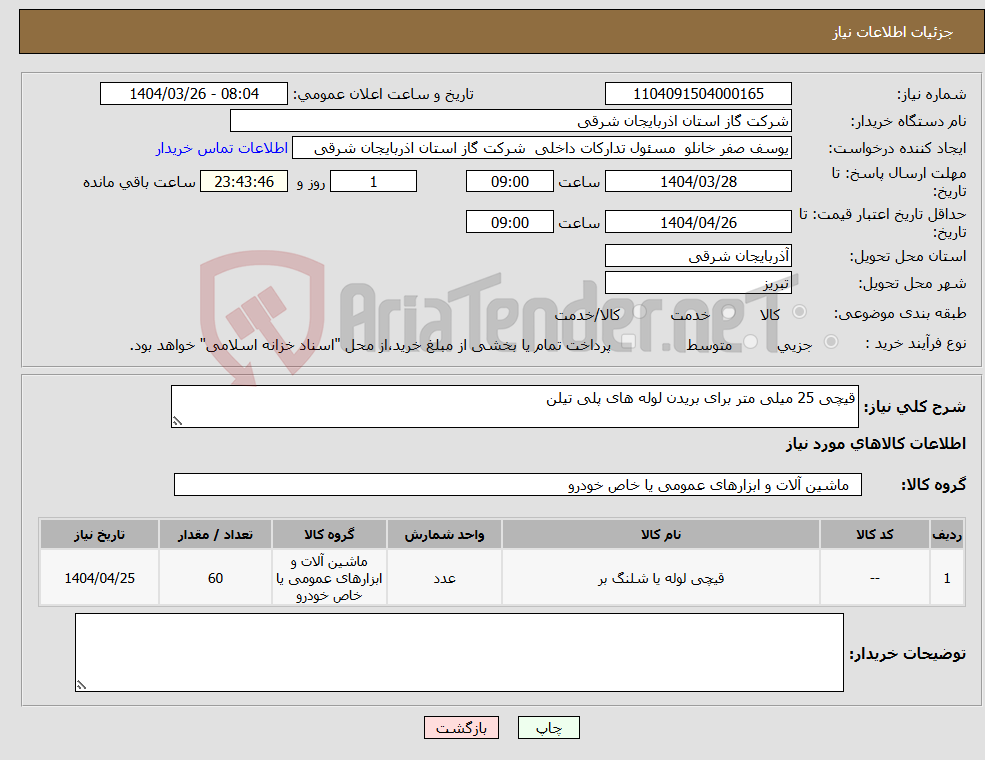Viewport: 985px width, 760px height.
Task: Select the خدمت radio button
Action: (x=728, y=312)
